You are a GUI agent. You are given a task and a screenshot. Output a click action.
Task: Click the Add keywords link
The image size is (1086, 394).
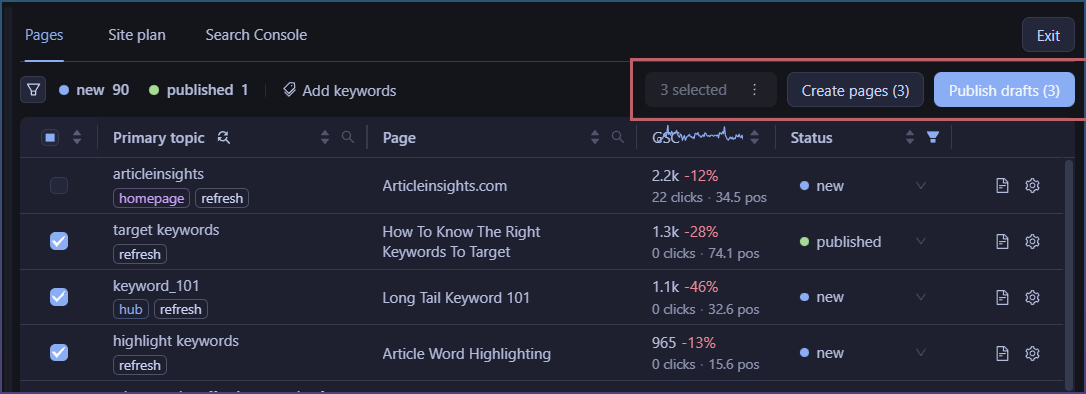point(339,90)
